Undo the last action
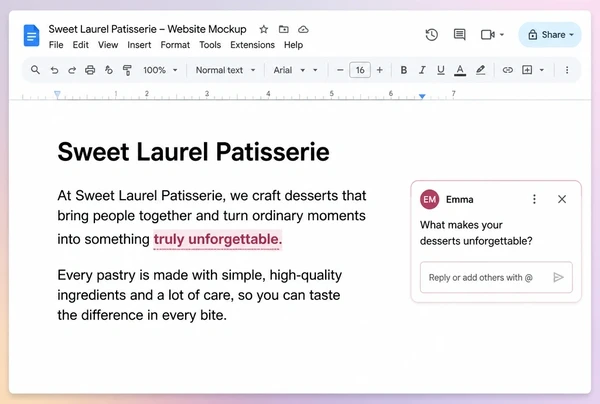Viewport: 600px width, 404px height. [x=54, y=70]
